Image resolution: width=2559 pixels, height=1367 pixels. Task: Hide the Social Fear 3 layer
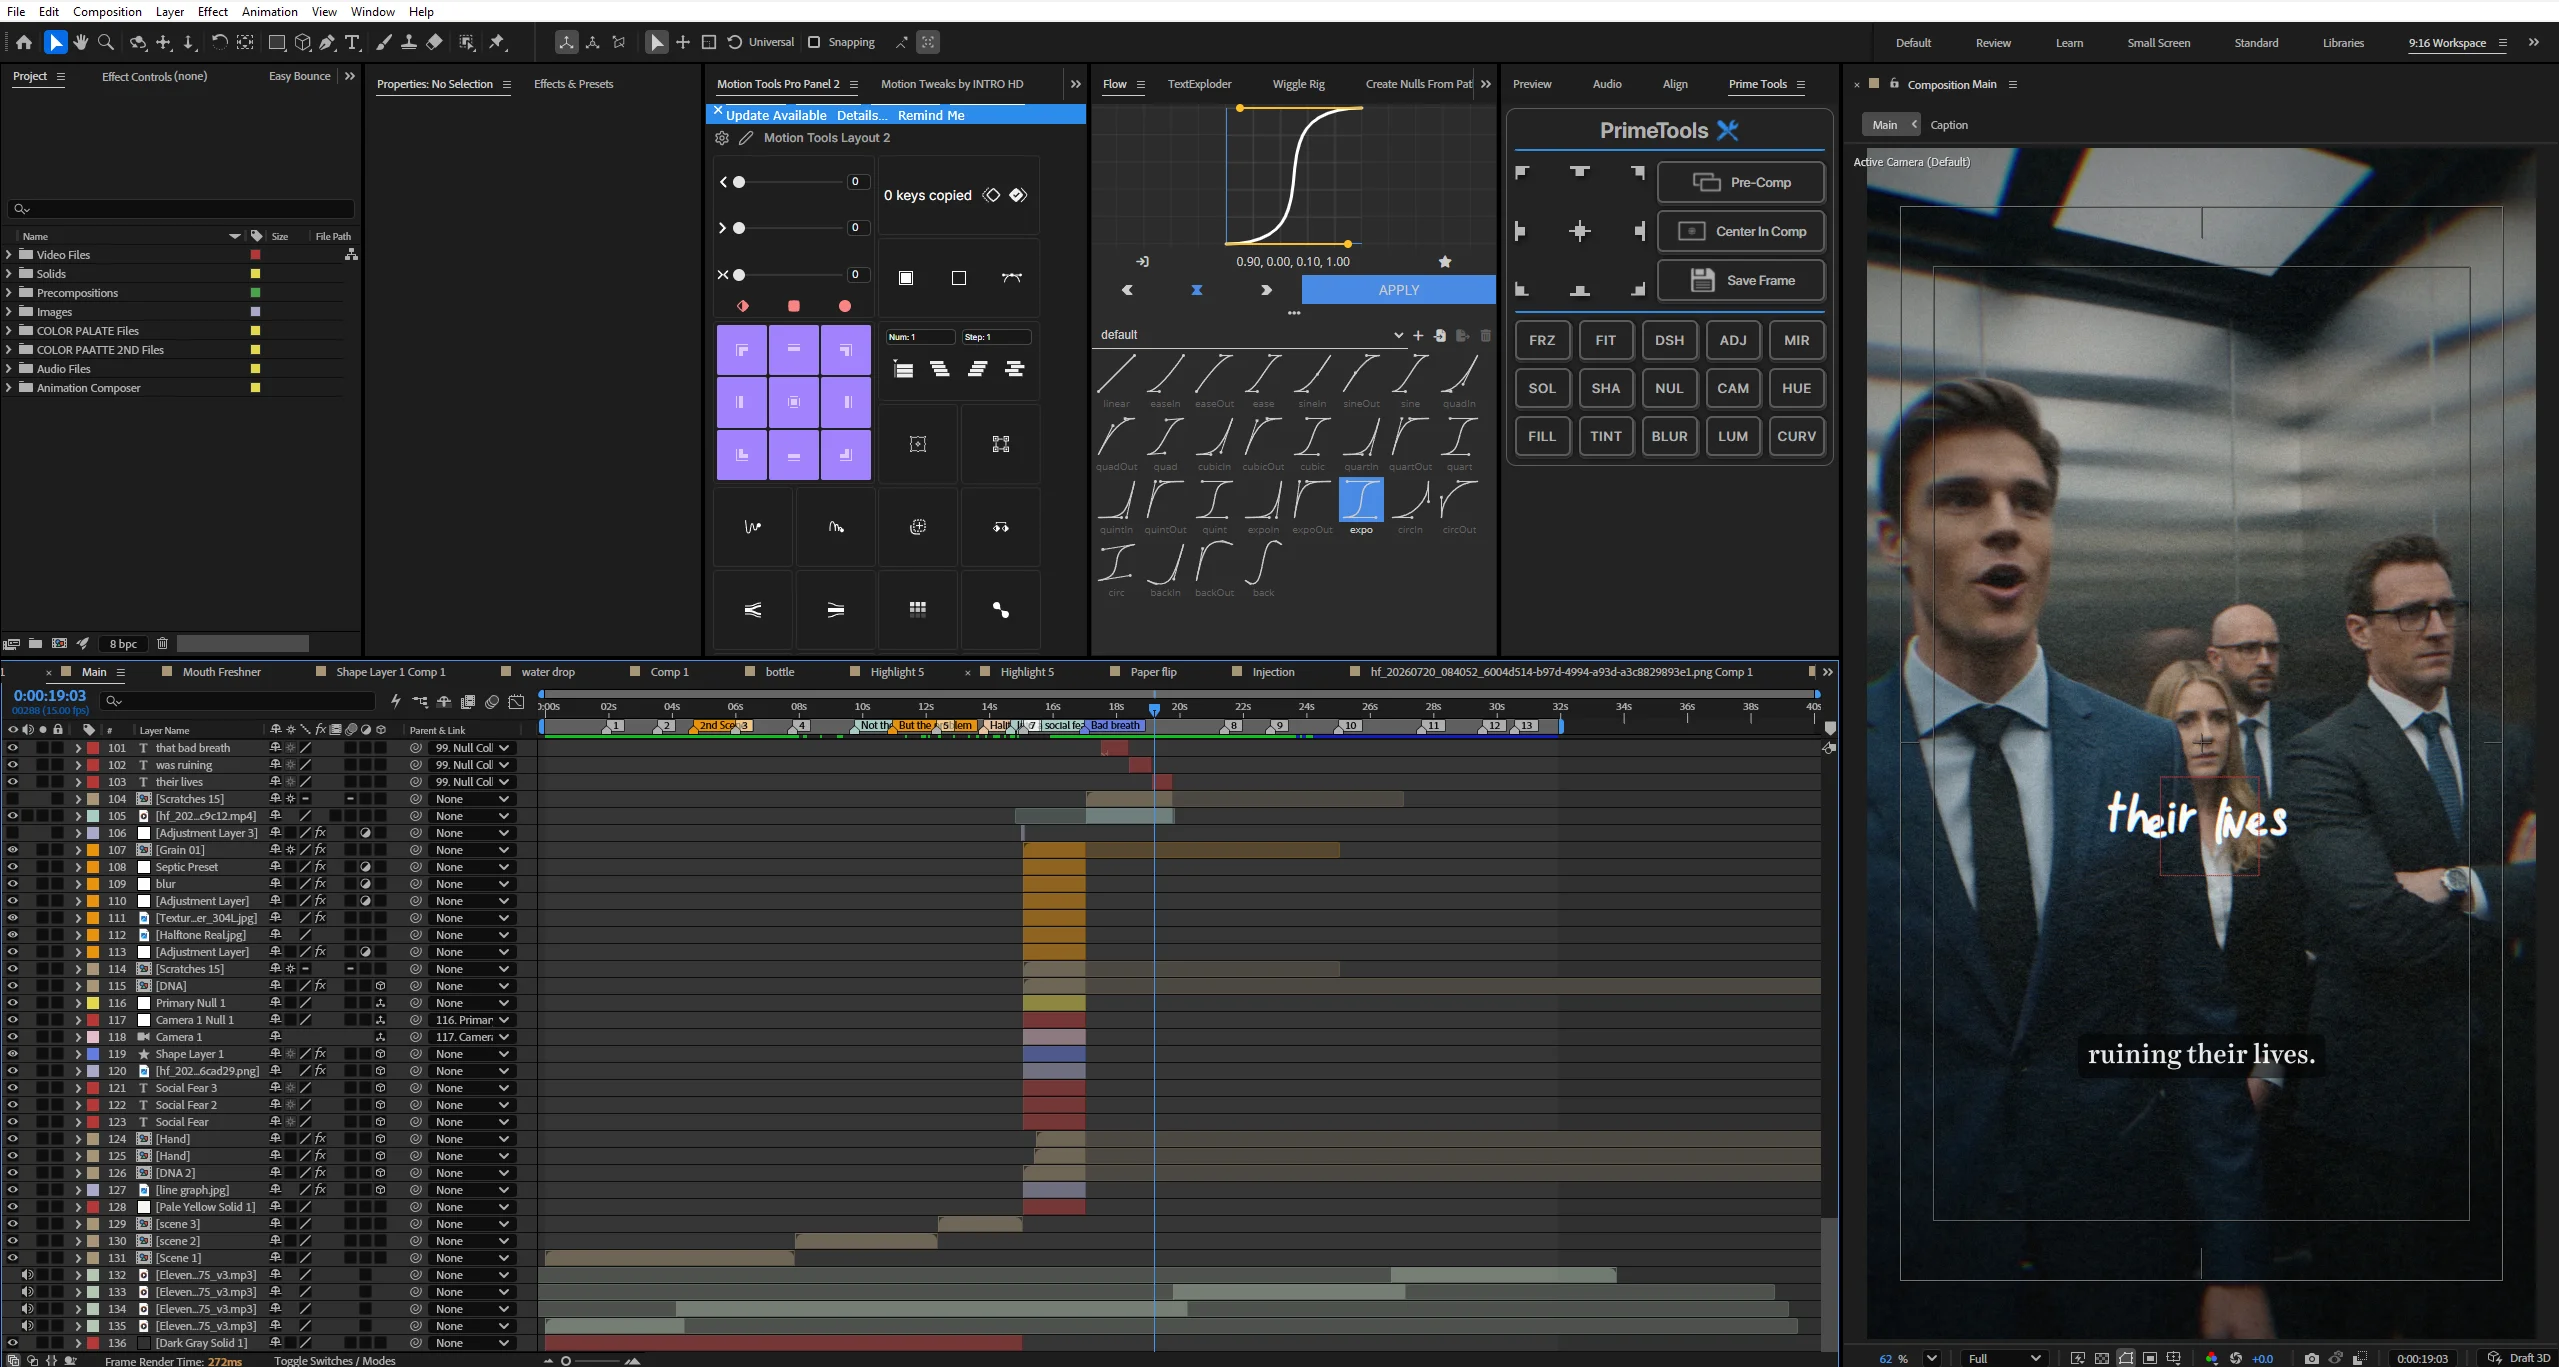pyautogui.click(x=12, y=1088)
